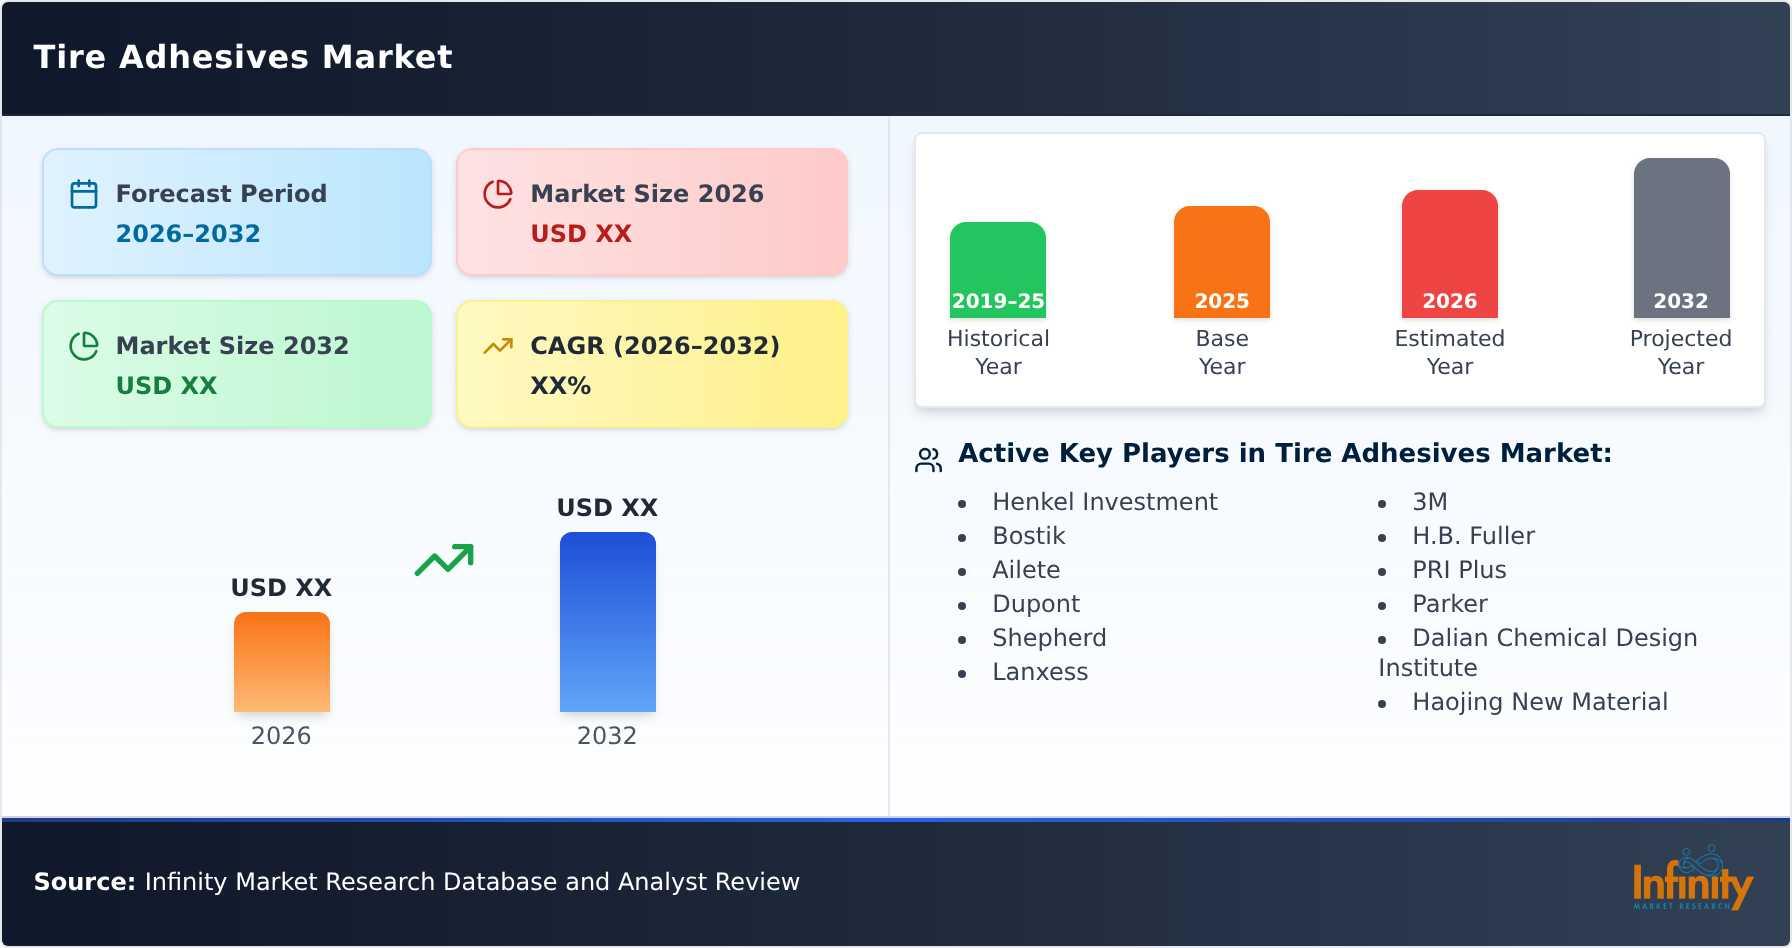Click the green 2019-25 Historical Year bar
Image resolution: width=1792 pixels, height=948 pixels.
pos(998,270)
